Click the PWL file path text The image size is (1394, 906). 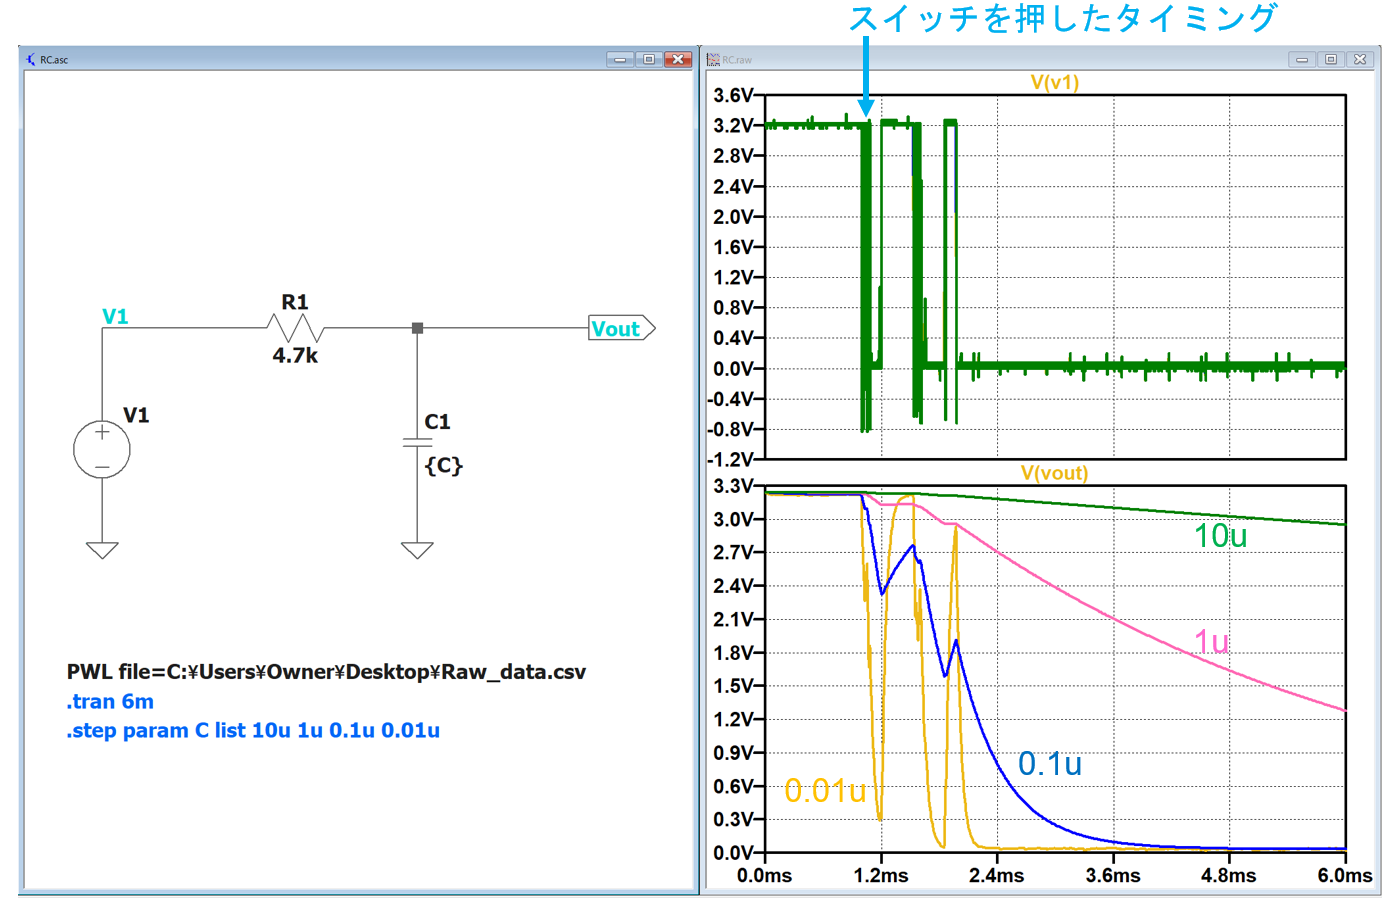click(x=326, y=672)
